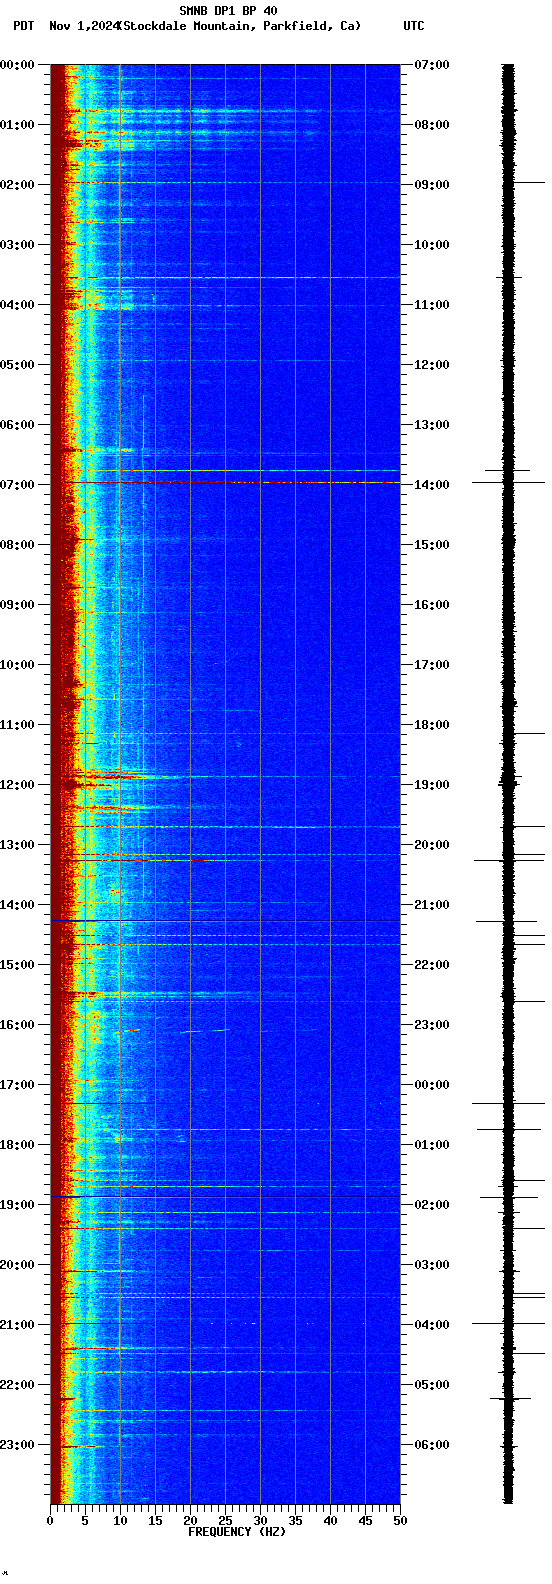Select the 10 Hz frequency tick label
Image resolution: width=552 pixels, height=1584 pixels.
tap(120, 1521)
